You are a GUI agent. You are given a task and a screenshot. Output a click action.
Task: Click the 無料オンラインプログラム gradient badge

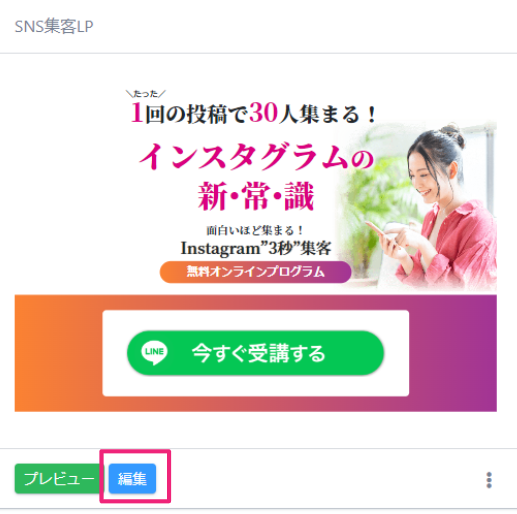pyautogui.click(x=255, y=272)
